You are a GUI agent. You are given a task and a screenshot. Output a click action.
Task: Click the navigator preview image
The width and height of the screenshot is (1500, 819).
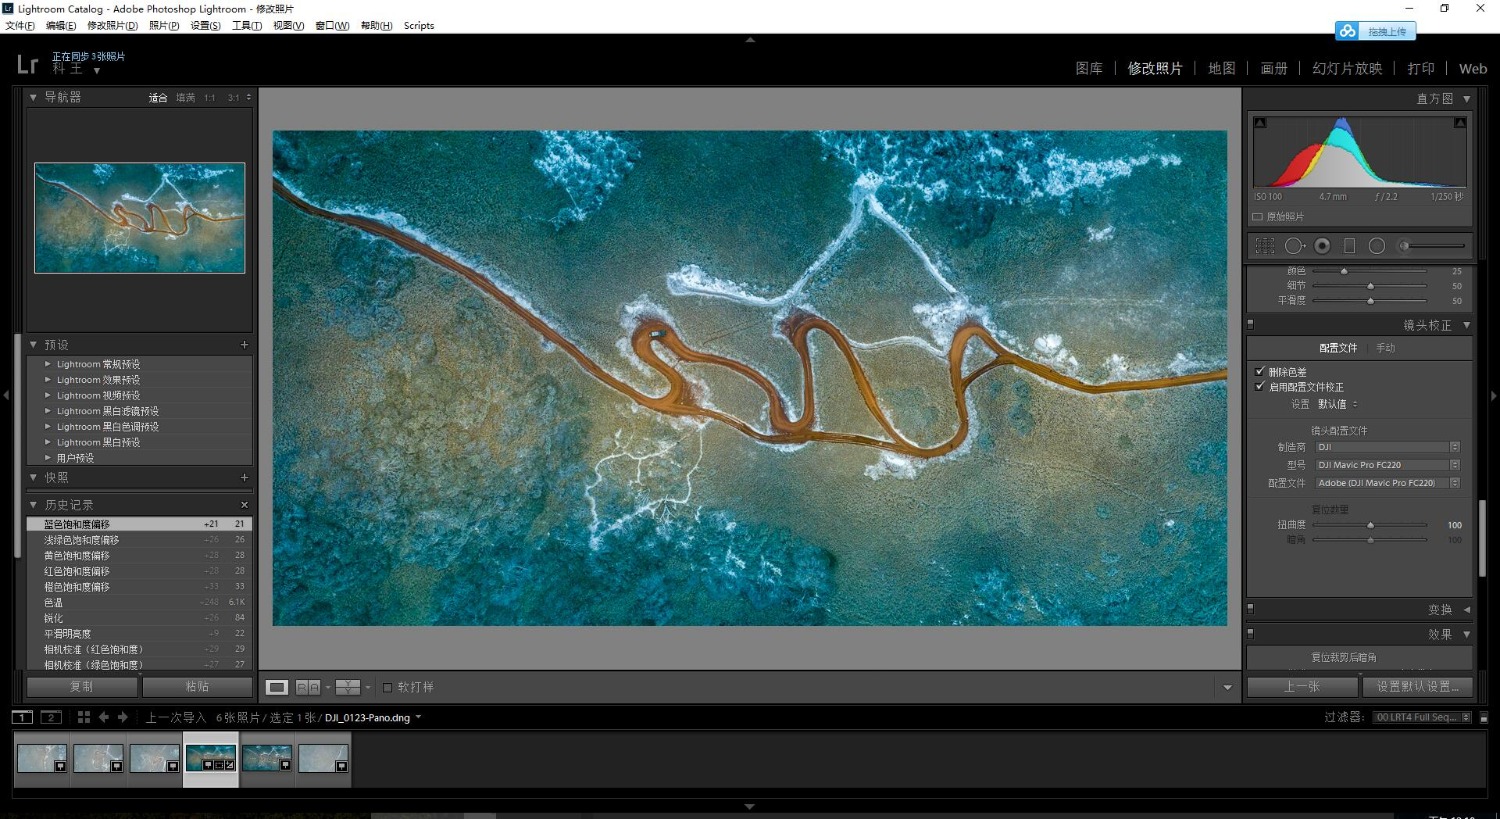(x=139, y=218)
